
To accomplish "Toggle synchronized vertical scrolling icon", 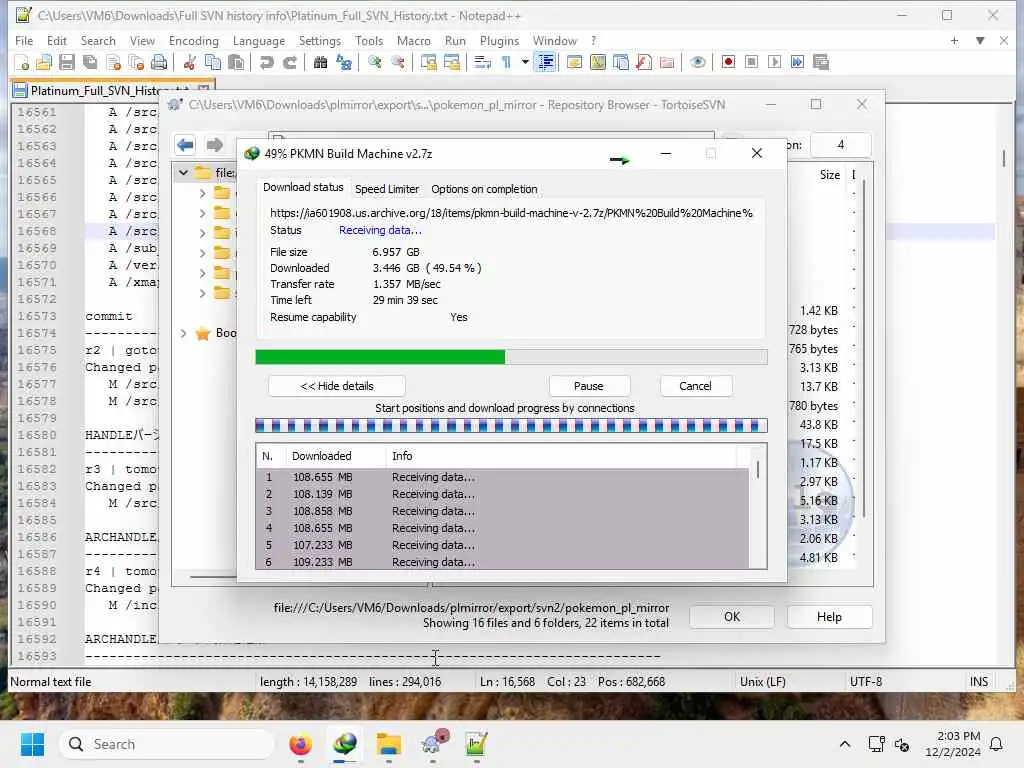I will click(x=429, y=63).
